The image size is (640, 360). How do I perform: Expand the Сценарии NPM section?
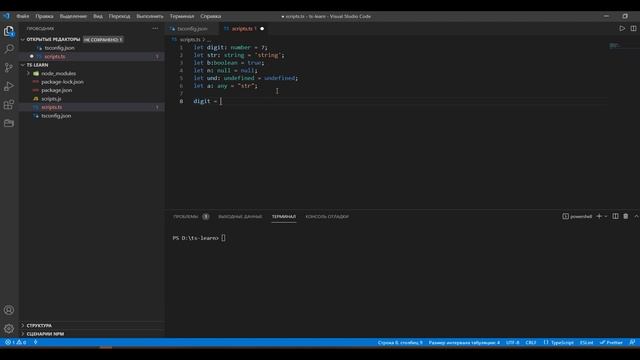tap(45, 334)
